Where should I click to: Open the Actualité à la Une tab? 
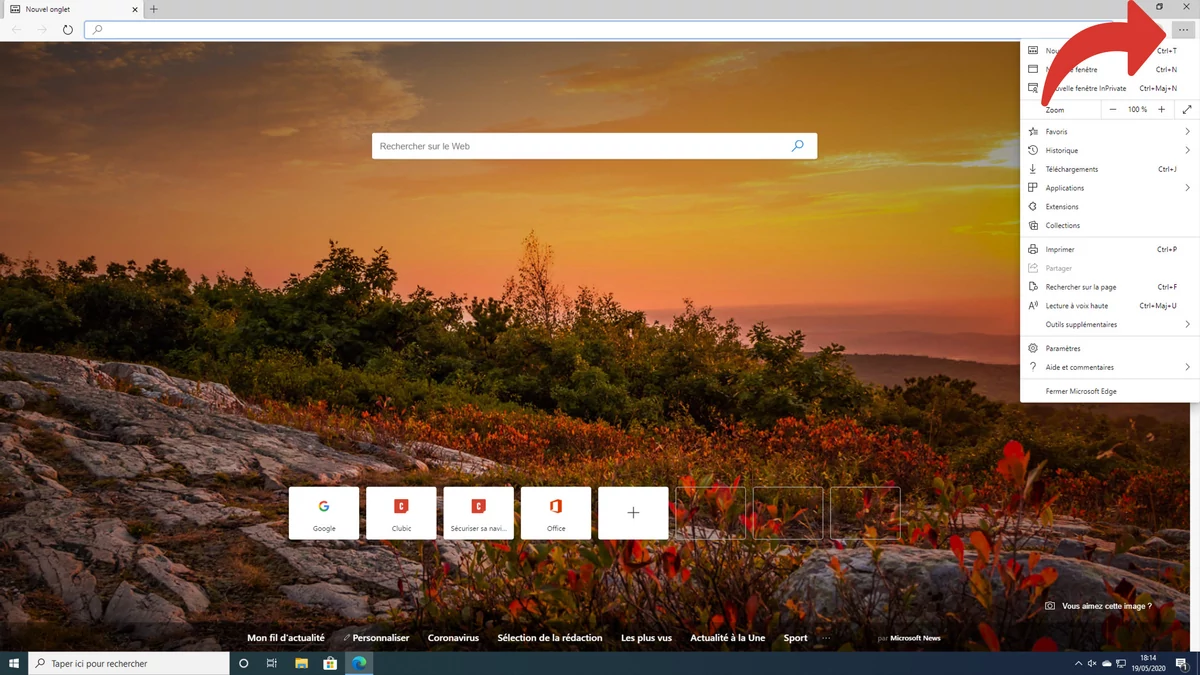pyautogui.click(x=728, y=638)
